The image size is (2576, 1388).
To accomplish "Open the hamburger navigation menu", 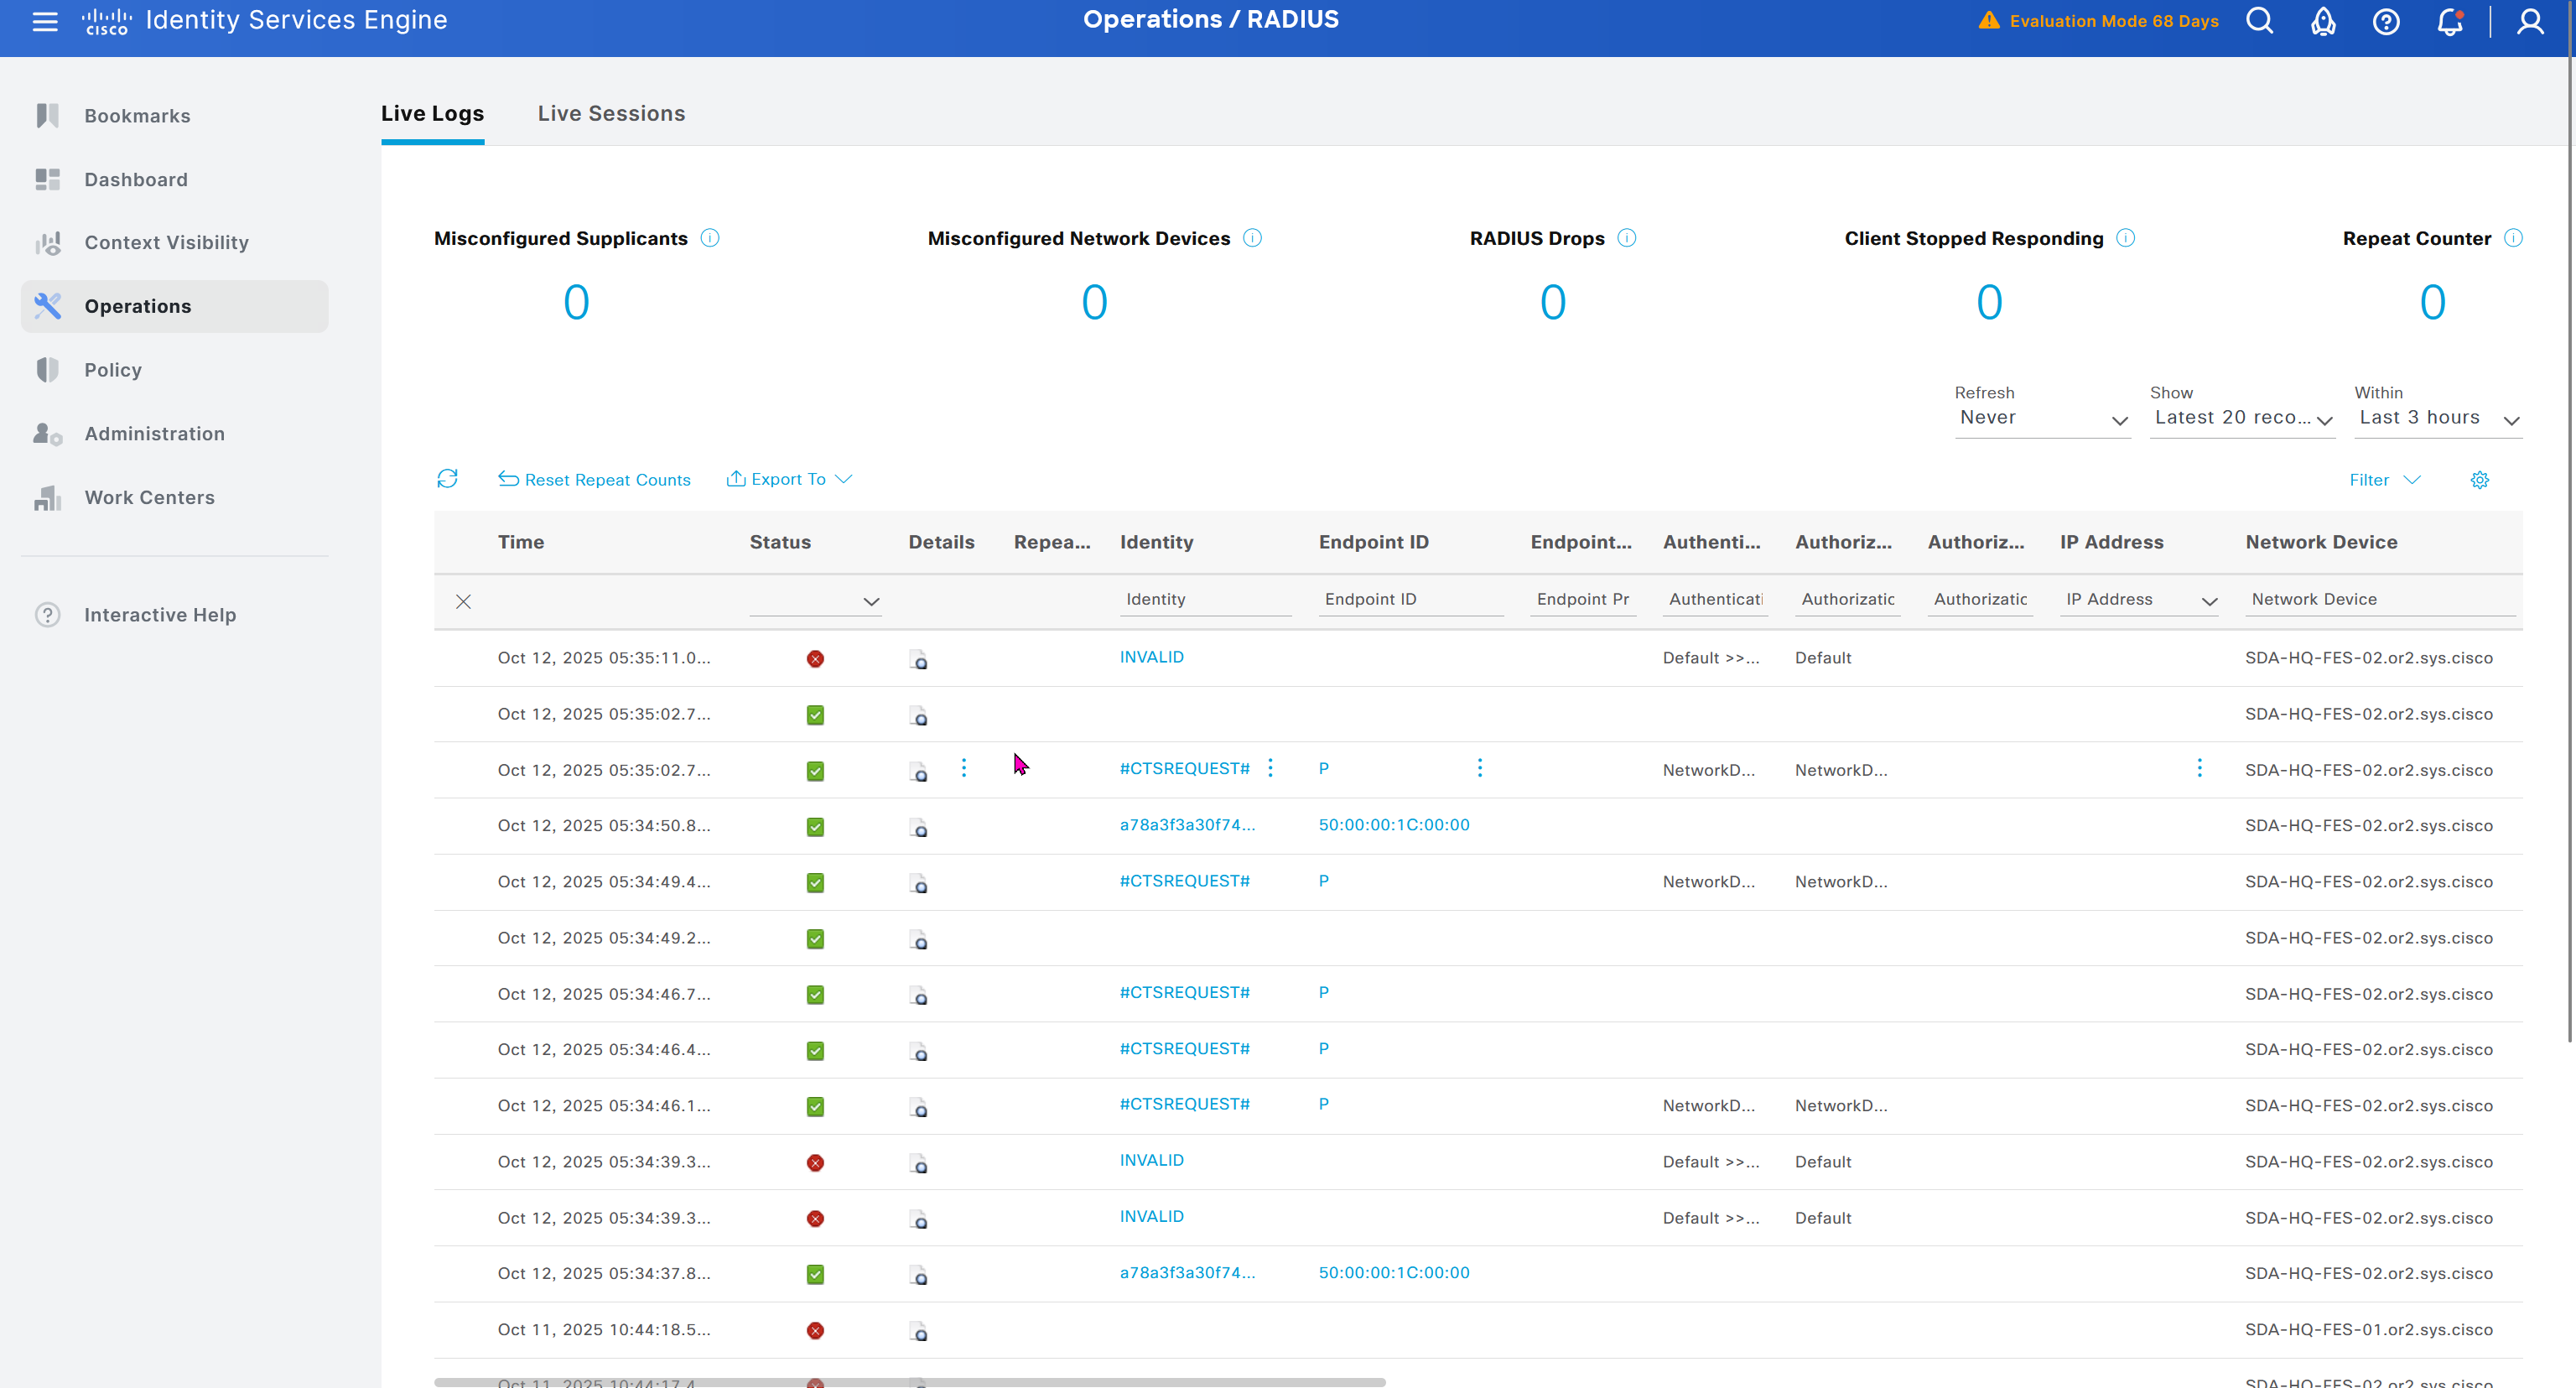I will point(45,21).
